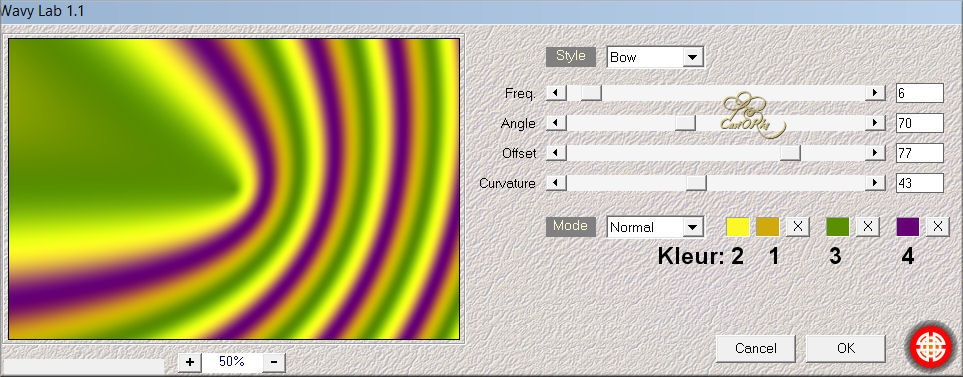The image size is (963, 377).
Task: Click the Angle slider left arrow
Action: coord(556,123)
